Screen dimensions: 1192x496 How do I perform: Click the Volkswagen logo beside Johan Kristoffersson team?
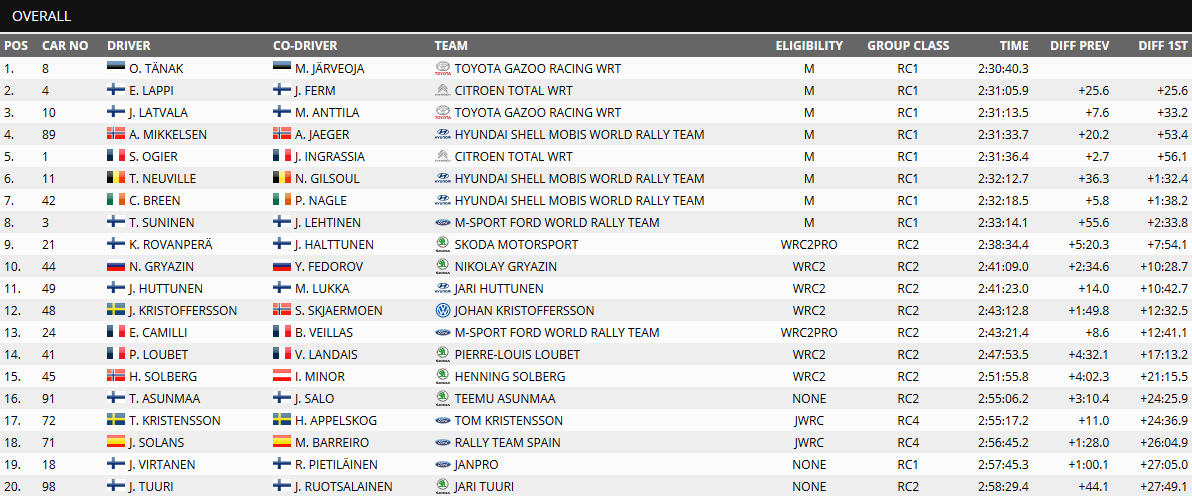(442, 311)
